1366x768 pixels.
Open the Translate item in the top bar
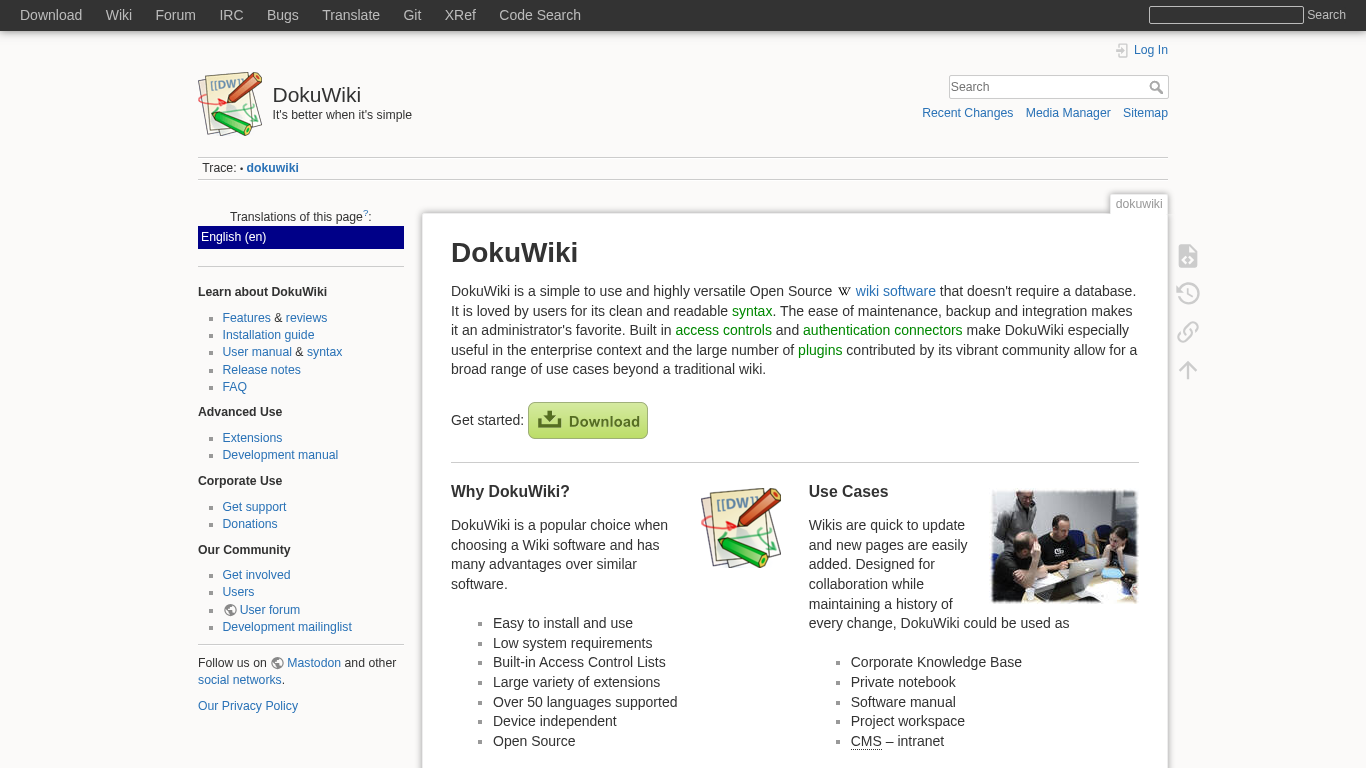click(x=351, y=15)
